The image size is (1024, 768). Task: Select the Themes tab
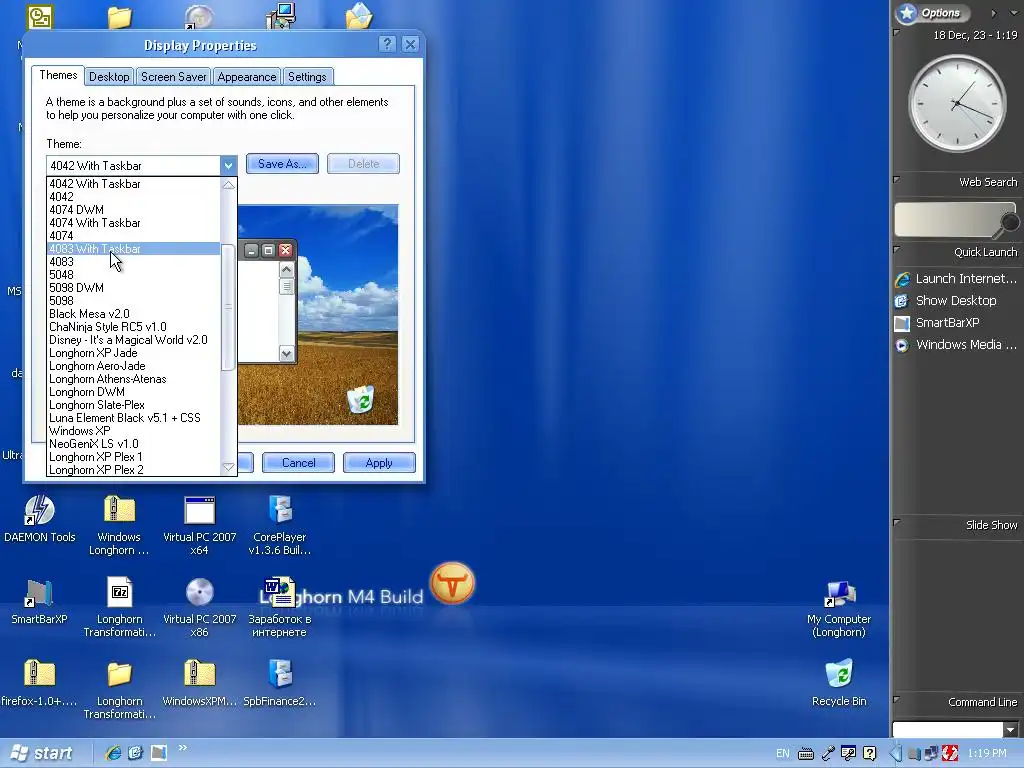(58, 75)
